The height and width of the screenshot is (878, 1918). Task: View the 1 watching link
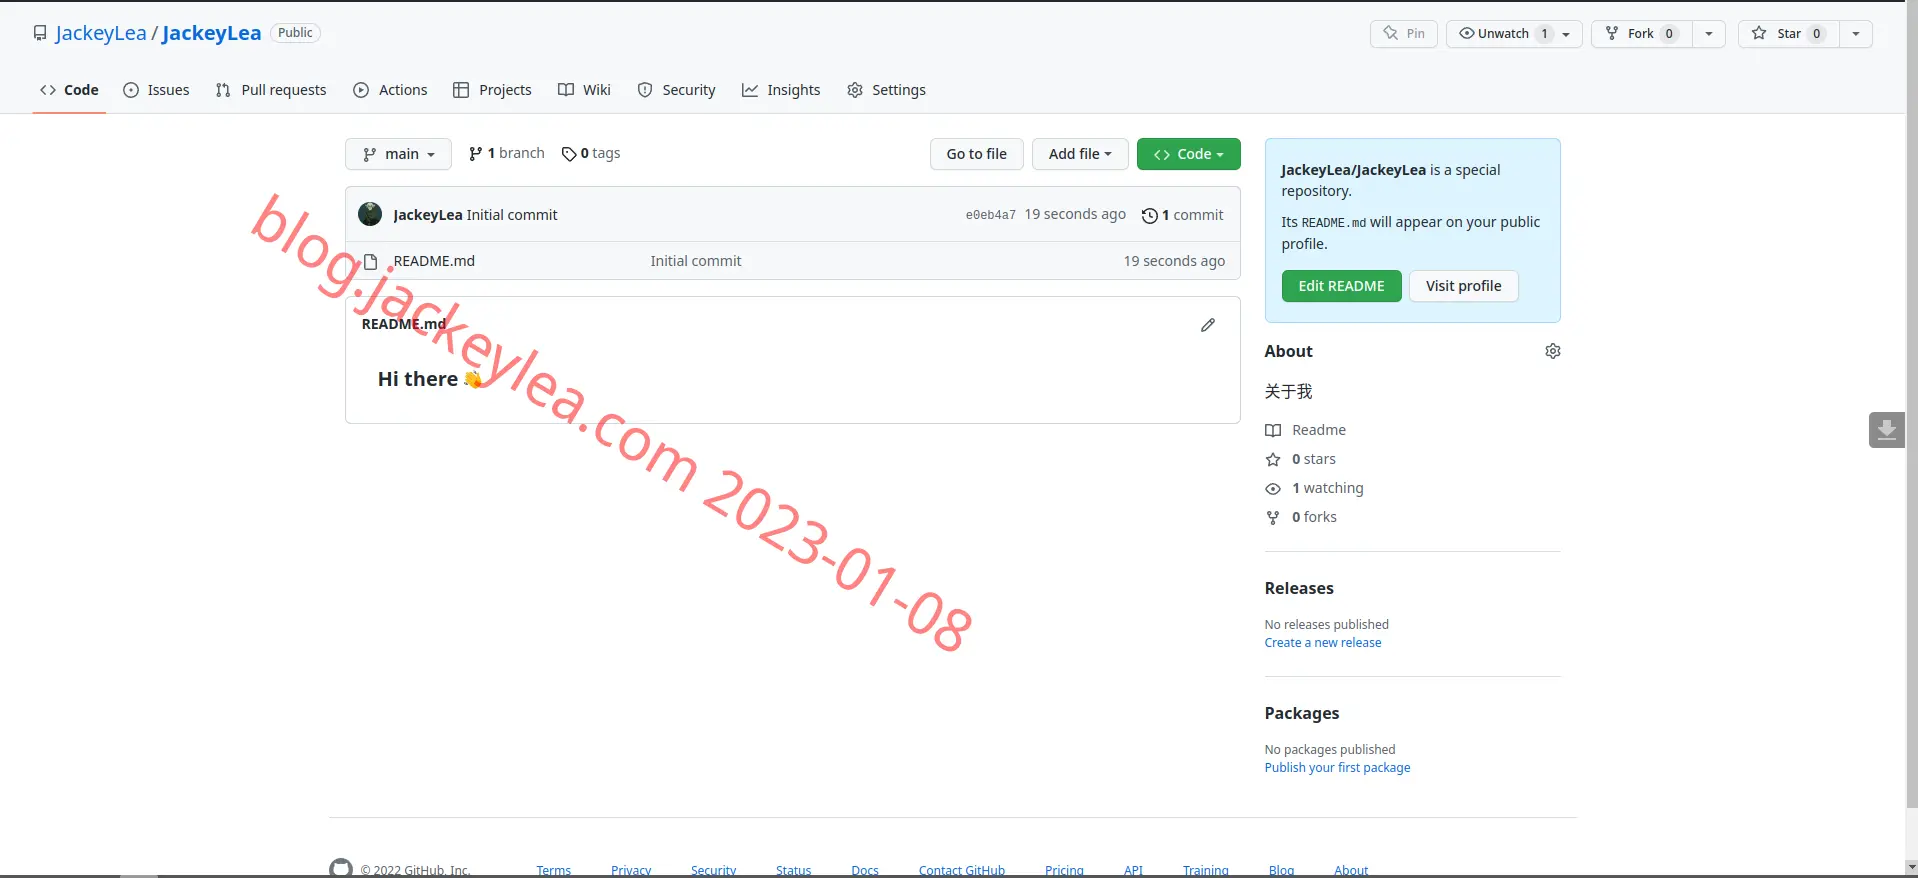1327,488
